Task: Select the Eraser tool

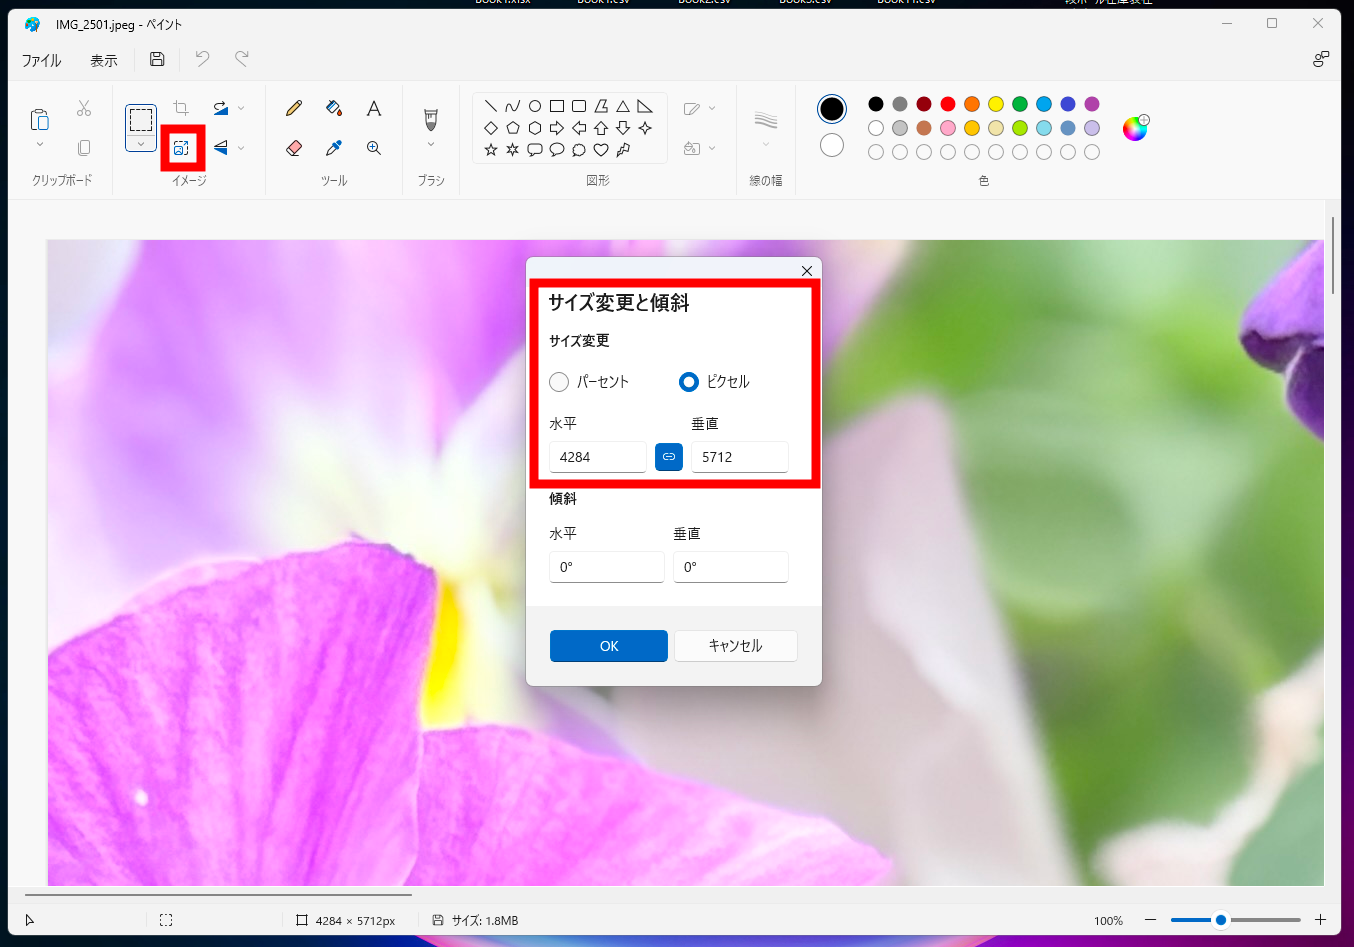Action: pos(294,148)
